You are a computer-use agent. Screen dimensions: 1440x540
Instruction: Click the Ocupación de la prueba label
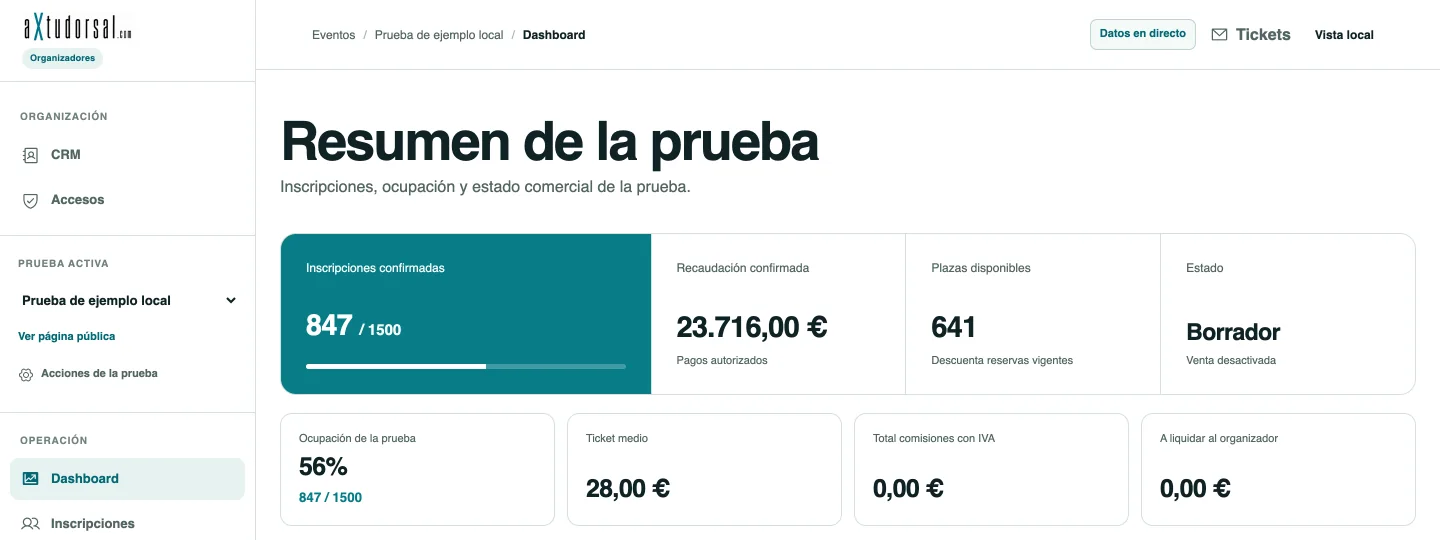coord(357,438)
